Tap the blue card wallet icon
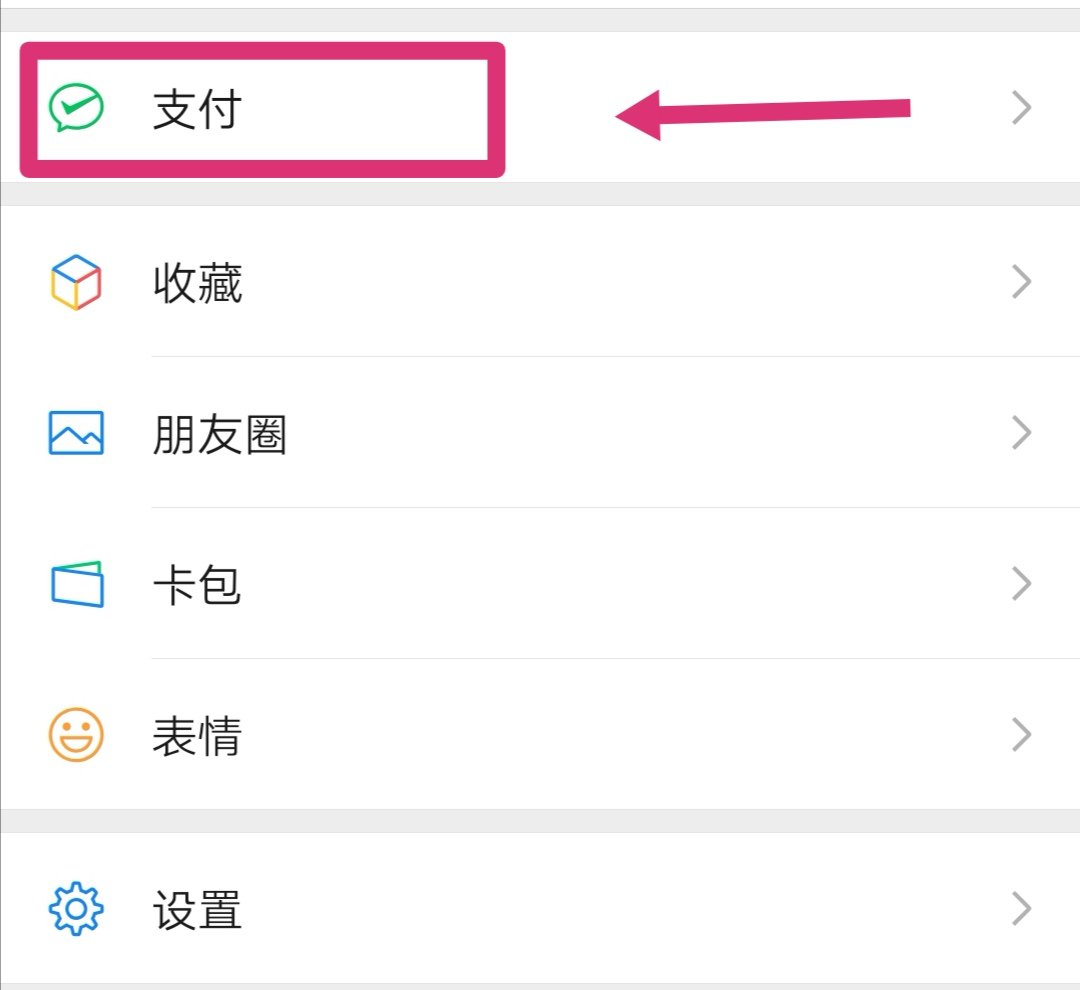 [76, 584]
